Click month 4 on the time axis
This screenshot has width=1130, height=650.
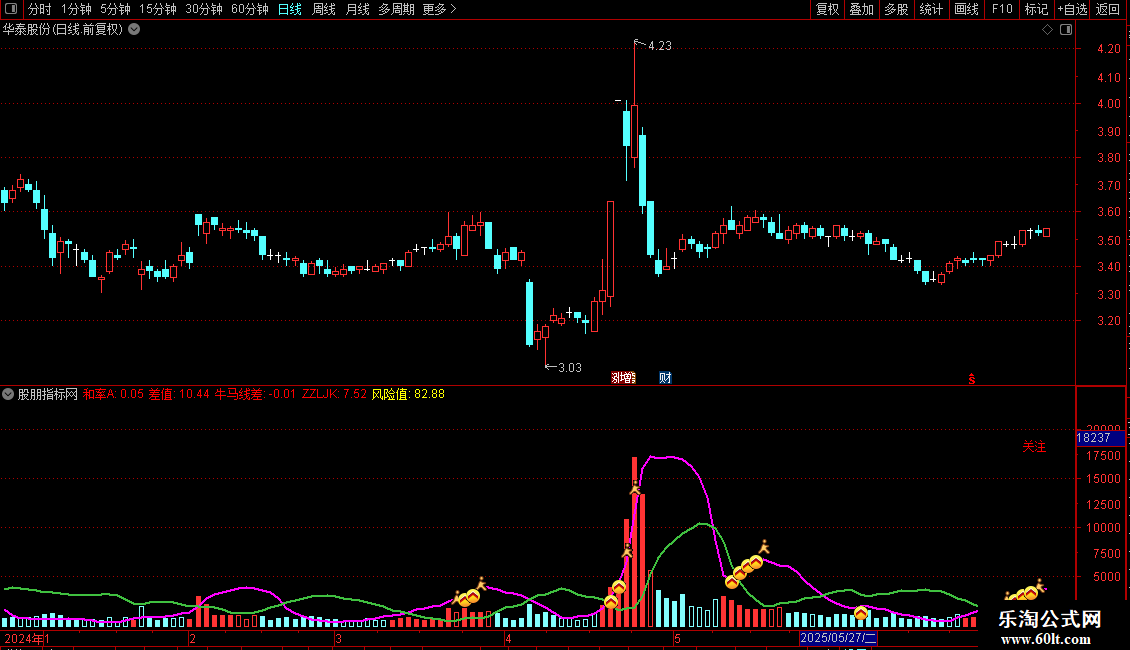pos(508,638)
